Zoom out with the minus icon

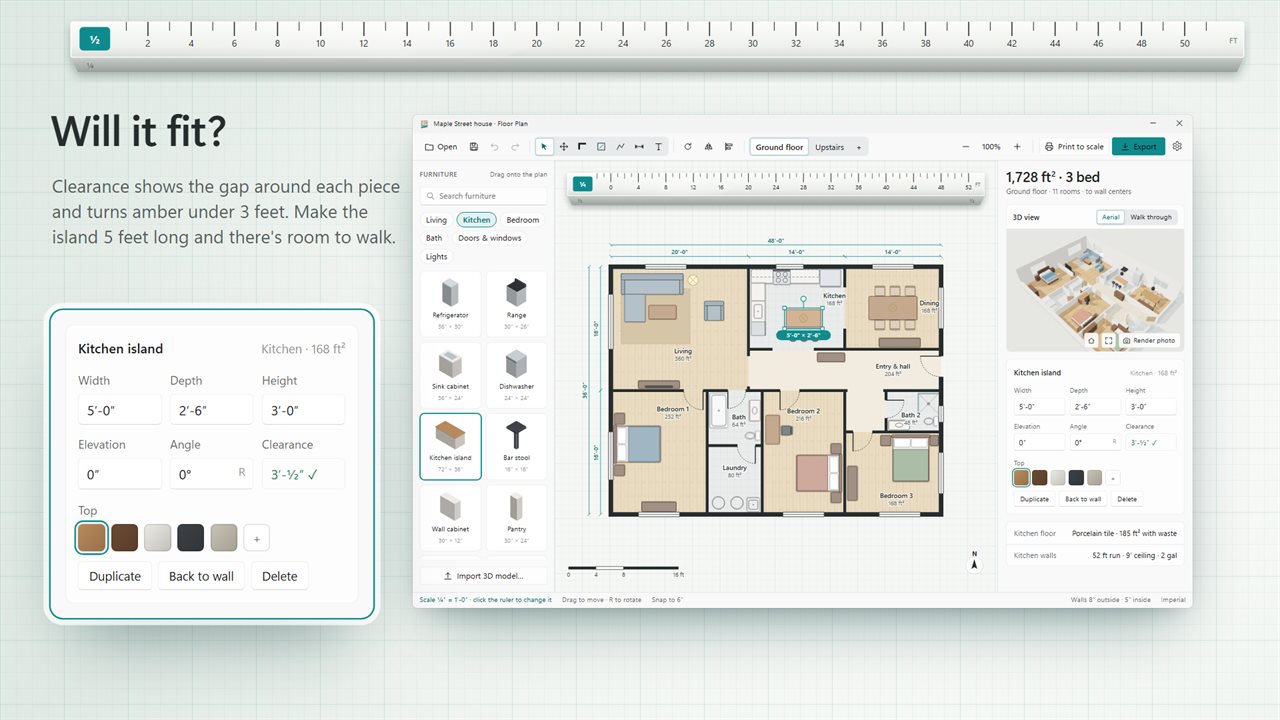click(966, 147)
